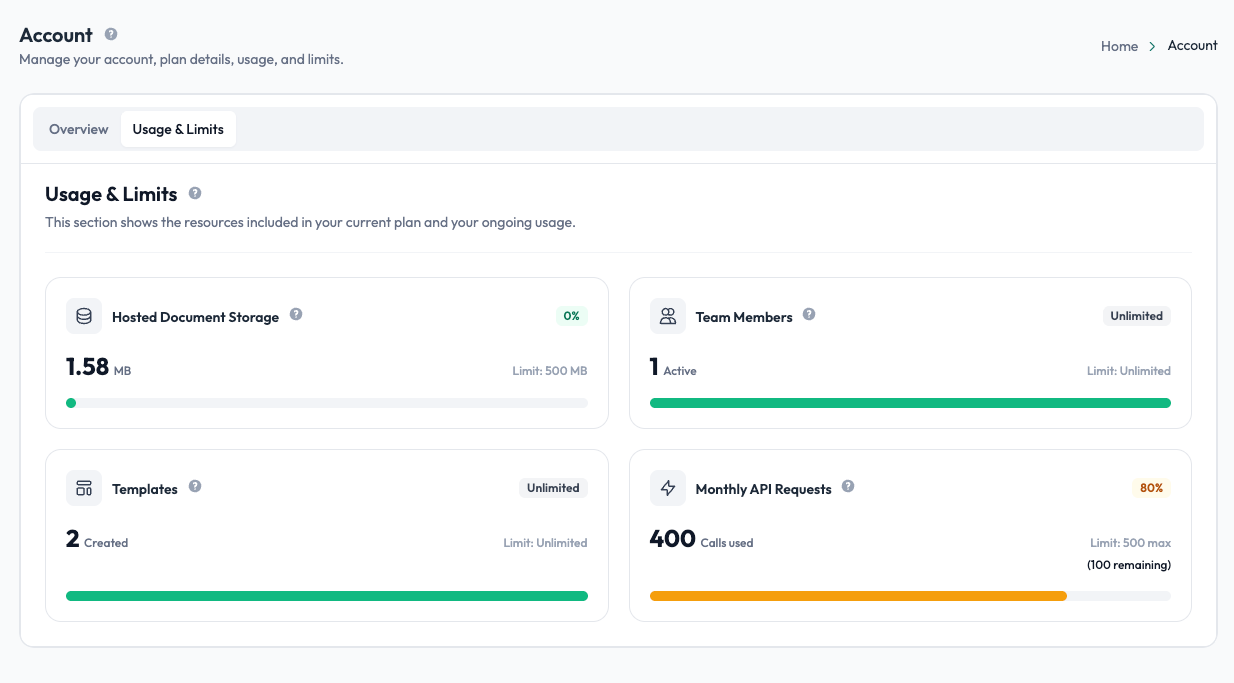Click the Templates card title

point(145,489)
